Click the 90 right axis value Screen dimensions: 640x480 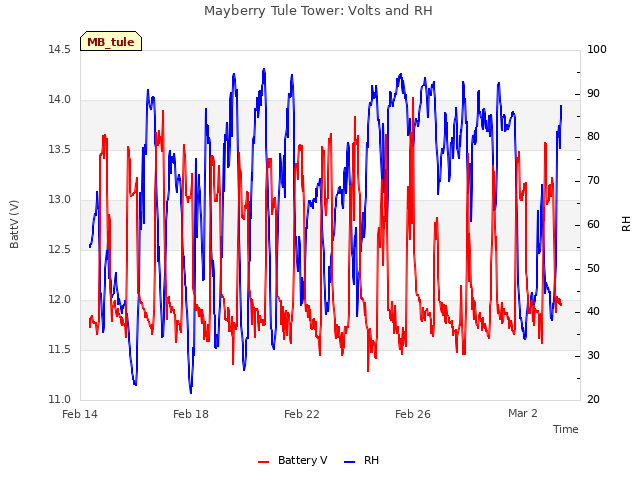(593, 93)
